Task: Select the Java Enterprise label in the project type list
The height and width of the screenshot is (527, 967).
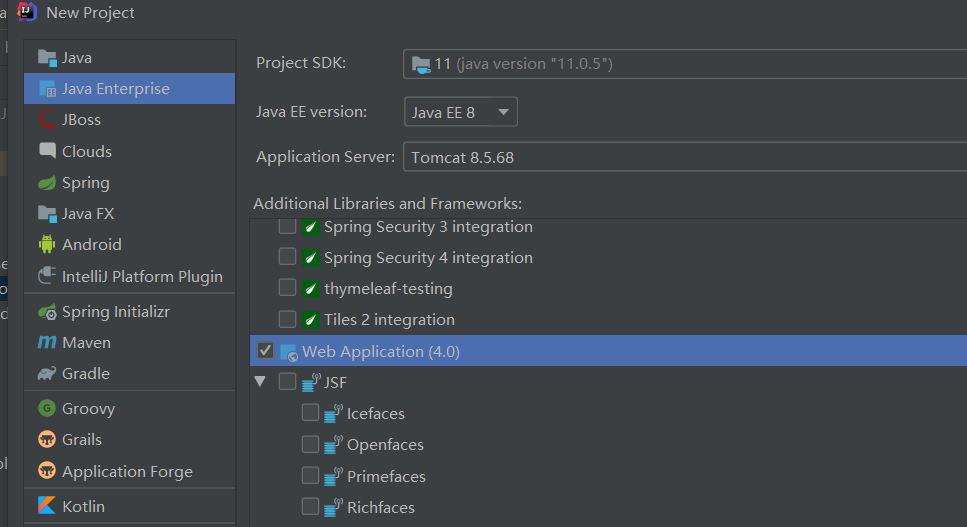Action: click(116, 89)
